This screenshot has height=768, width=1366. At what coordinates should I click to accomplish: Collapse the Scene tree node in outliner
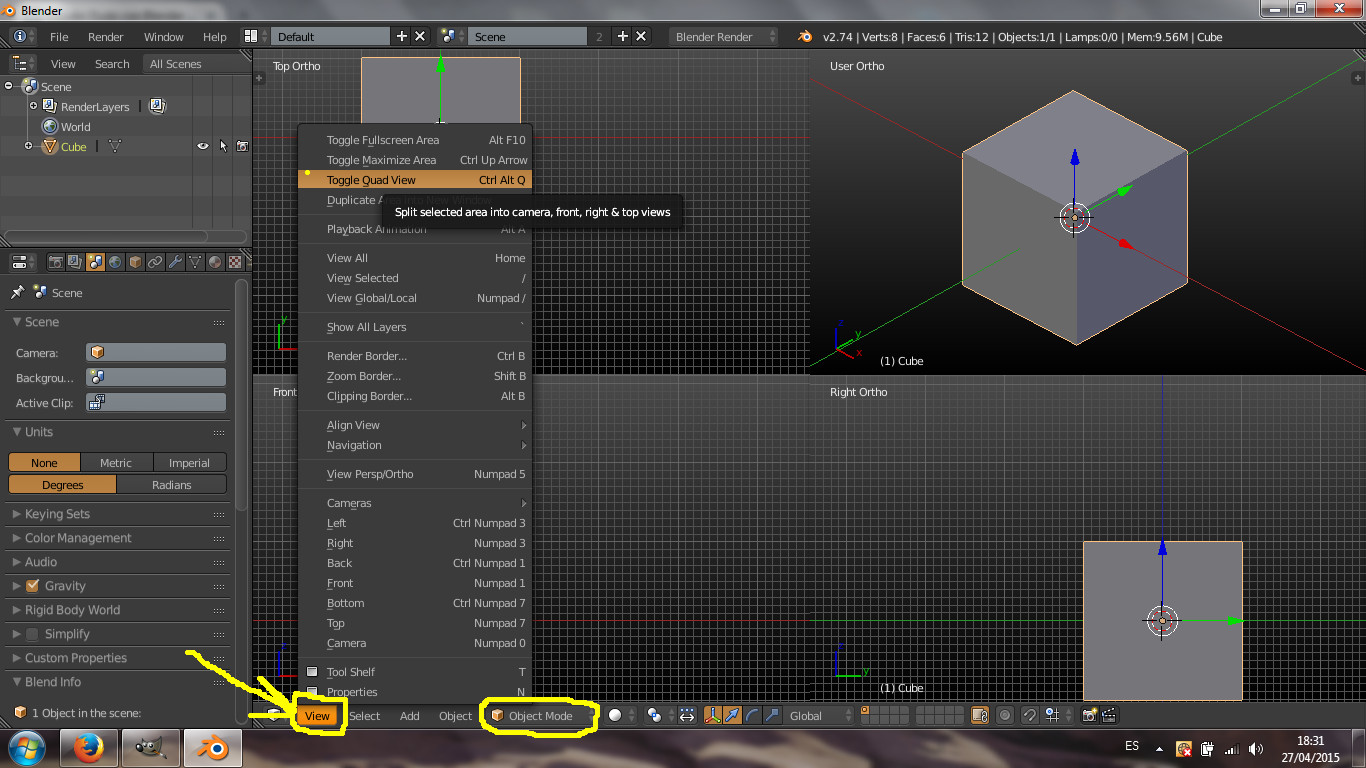click(x=8, y=86)
